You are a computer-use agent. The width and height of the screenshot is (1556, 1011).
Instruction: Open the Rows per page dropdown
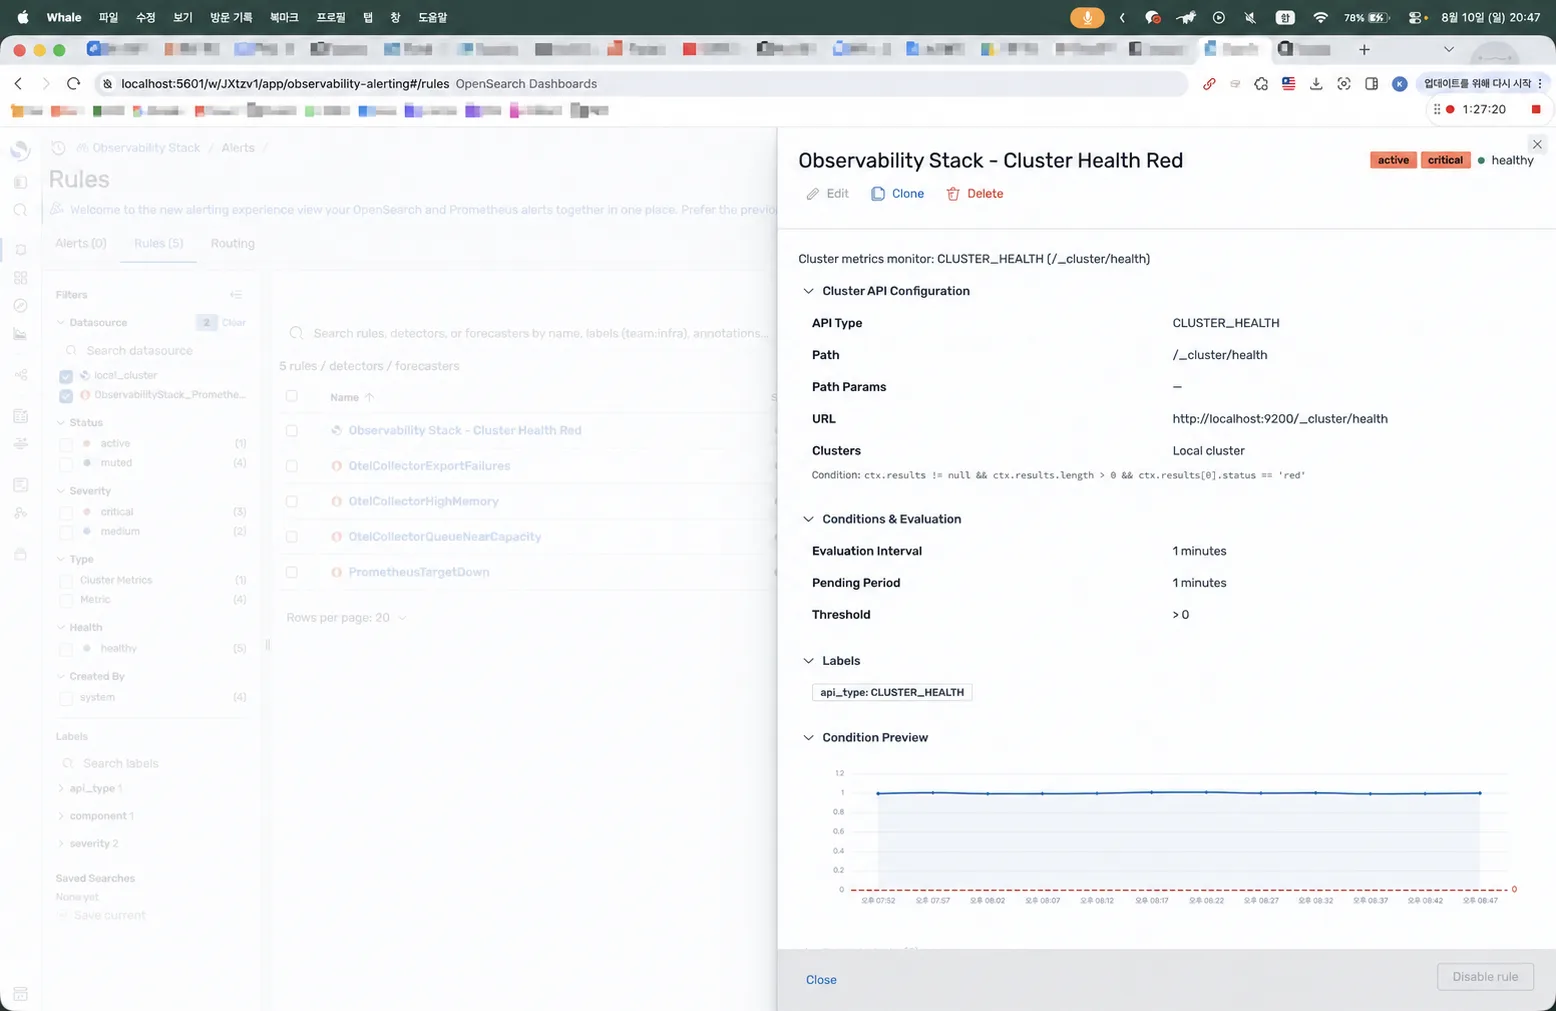[x=346, y=618]
